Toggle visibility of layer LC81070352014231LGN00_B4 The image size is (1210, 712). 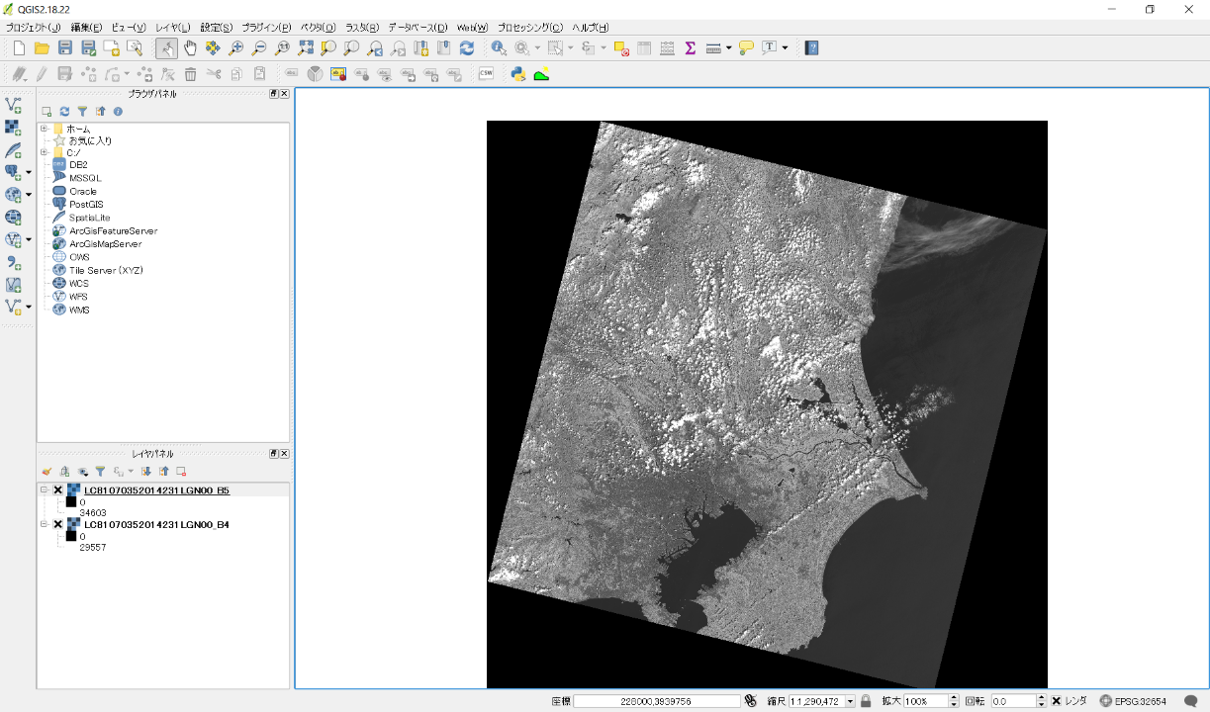(x=58, y=524)
